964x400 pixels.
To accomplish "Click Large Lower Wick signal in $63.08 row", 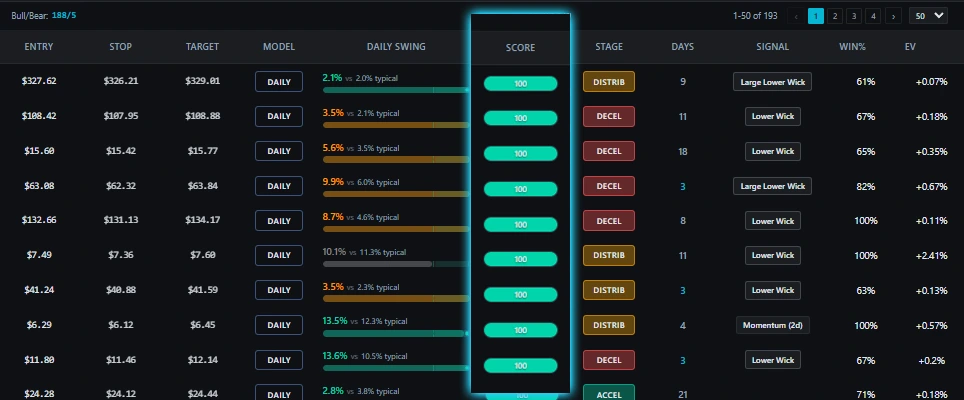I will tap(772, 186).
